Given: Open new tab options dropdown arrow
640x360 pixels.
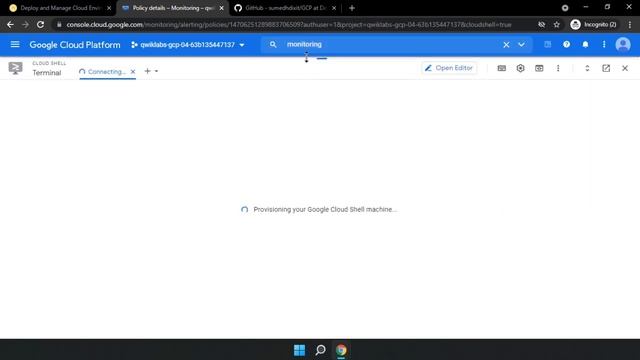Looking at the screenshot, I should (156, 71).
